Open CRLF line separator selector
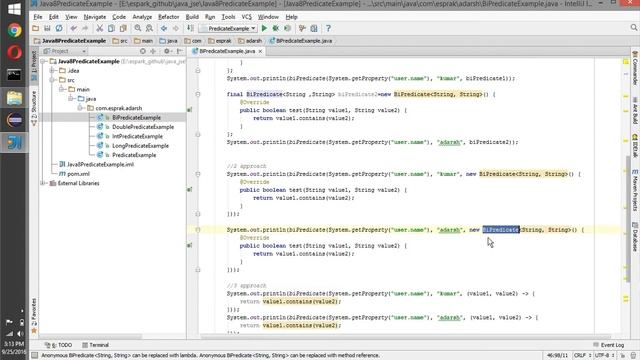Image resolution: width=640 pixels, height=360 pixels. (583, 356)
